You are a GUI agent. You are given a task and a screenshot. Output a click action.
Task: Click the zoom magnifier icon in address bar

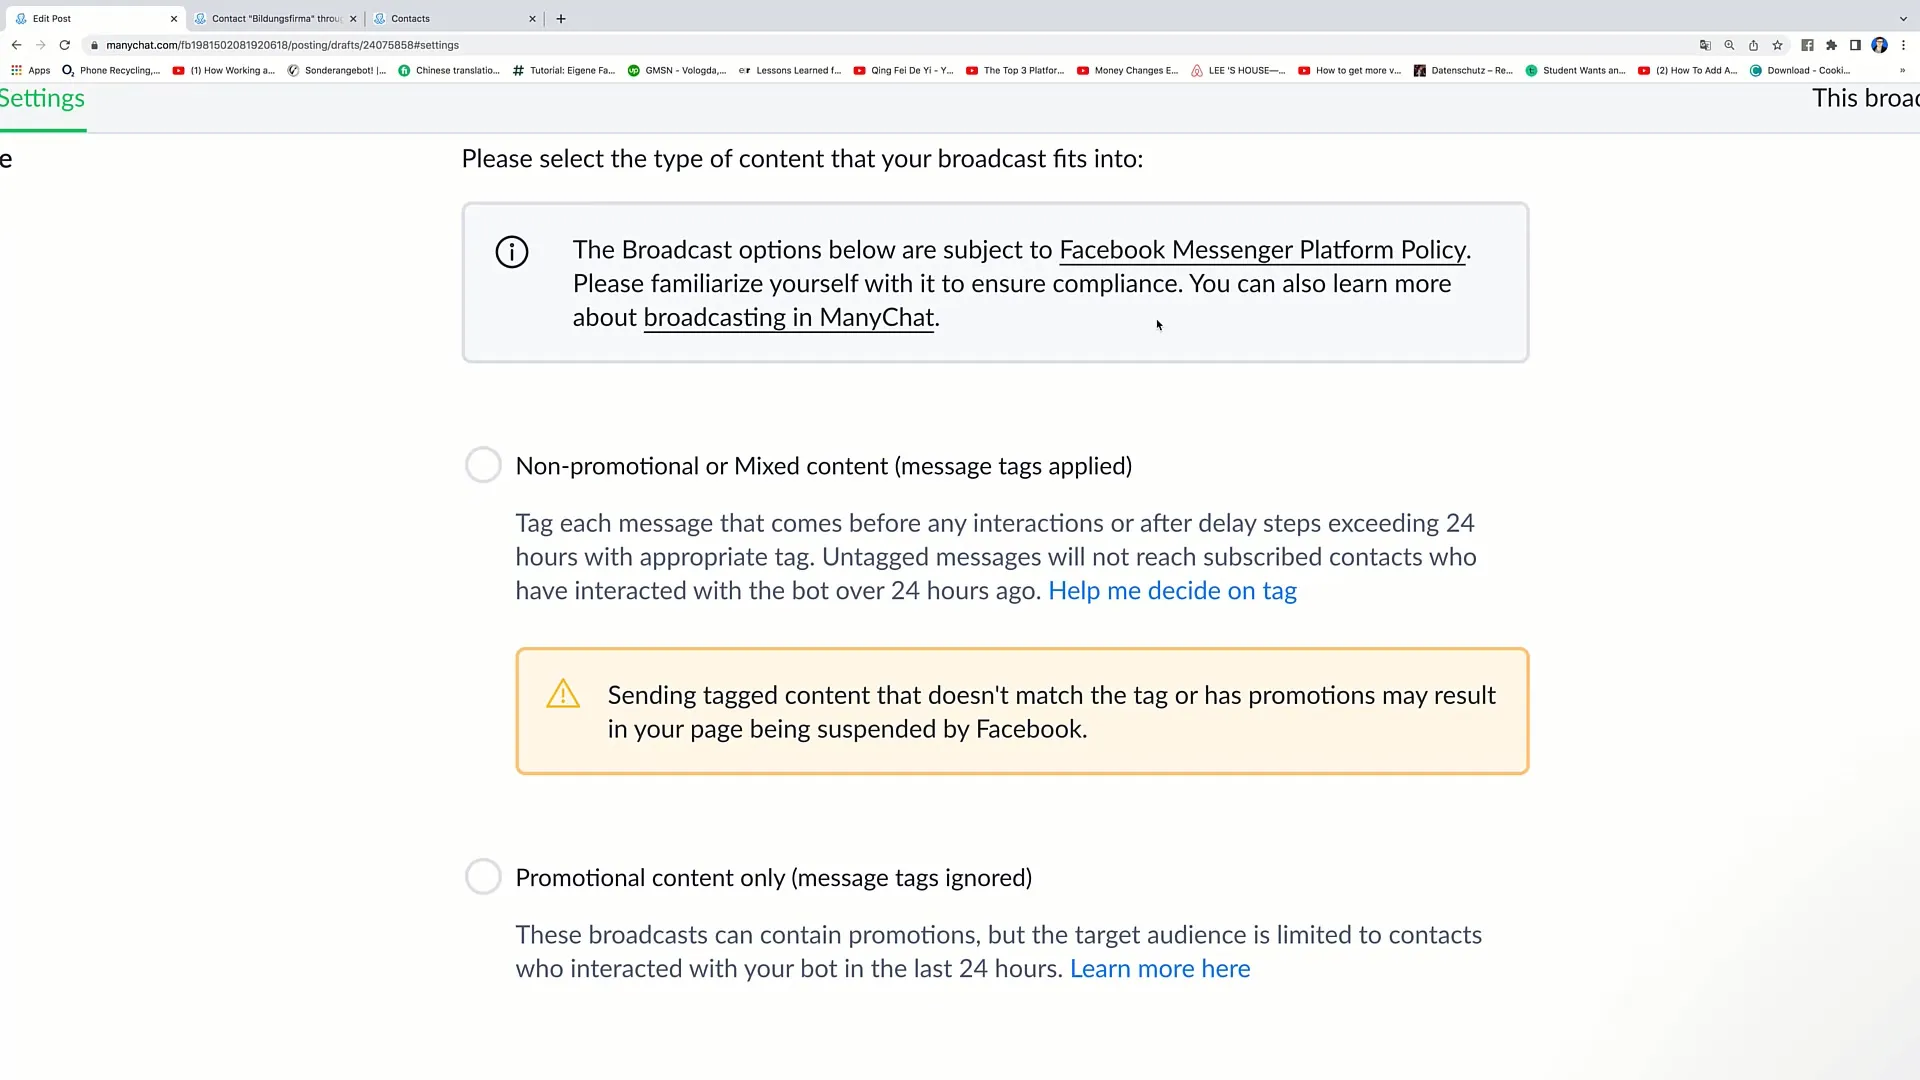pyautogui.click(x=1729, y=45)
